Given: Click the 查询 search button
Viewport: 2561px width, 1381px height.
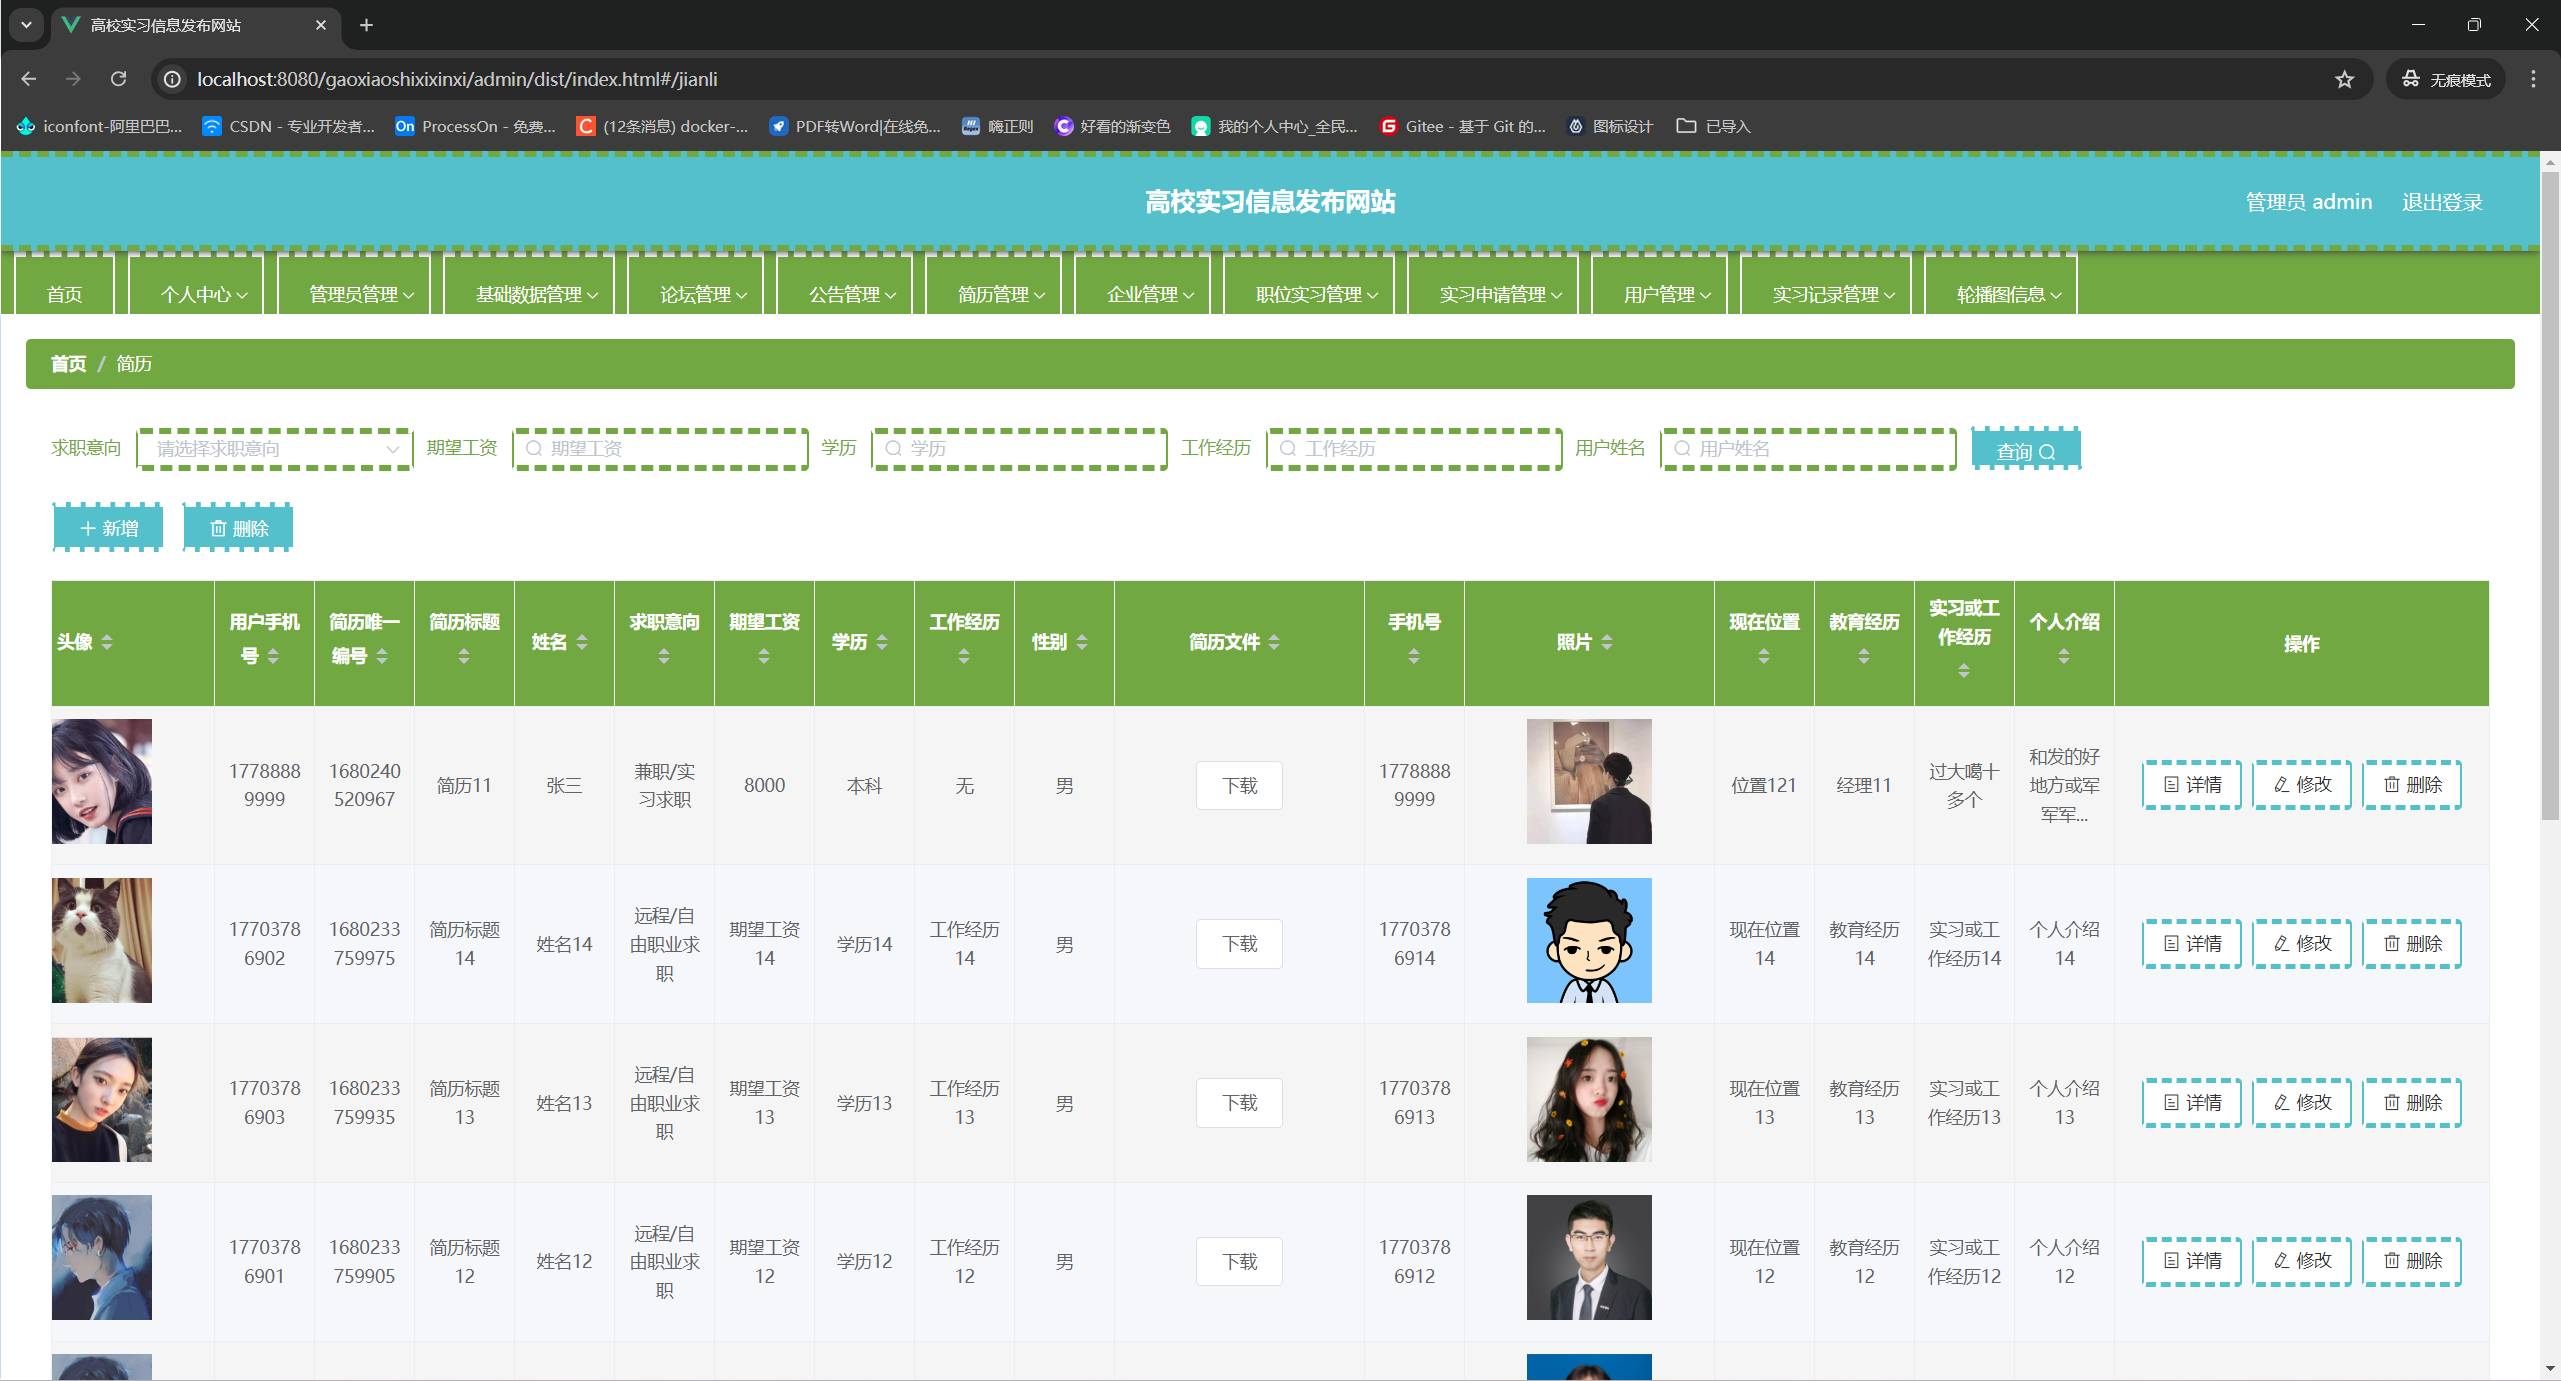Looking at the screenshot, I should pyautogui.click(x=2025, y=450).
